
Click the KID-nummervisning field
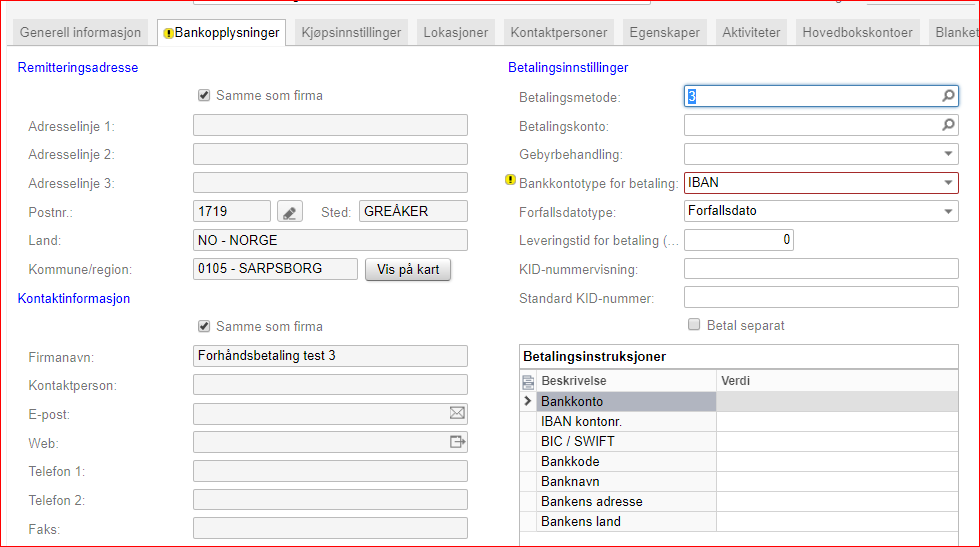(821, 269)
